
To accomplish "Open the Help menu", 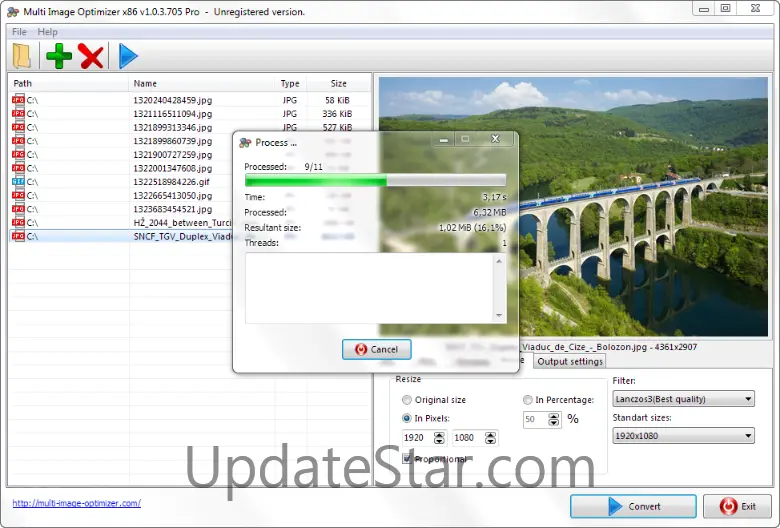I will pyautogui.click(x=47, y=32).
